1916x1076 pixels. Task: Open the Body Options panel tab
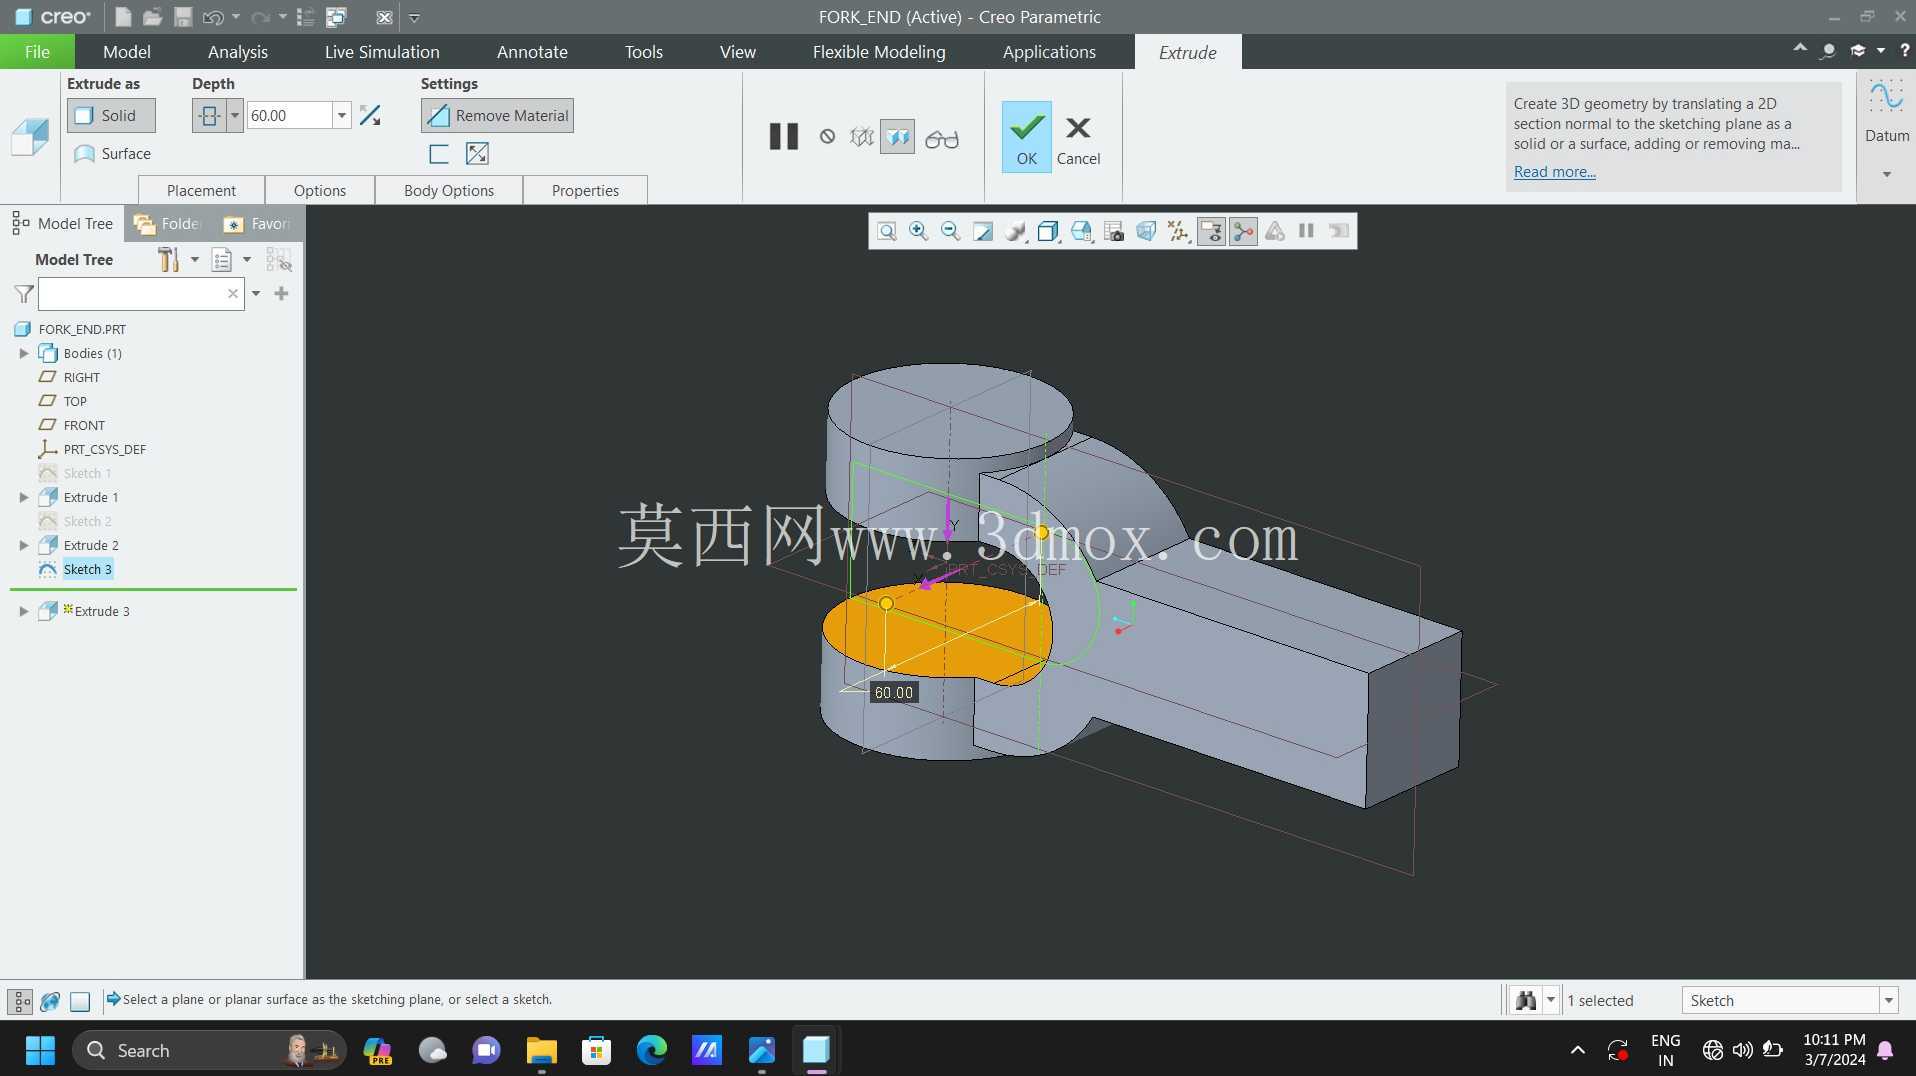(x=449, y=191)
